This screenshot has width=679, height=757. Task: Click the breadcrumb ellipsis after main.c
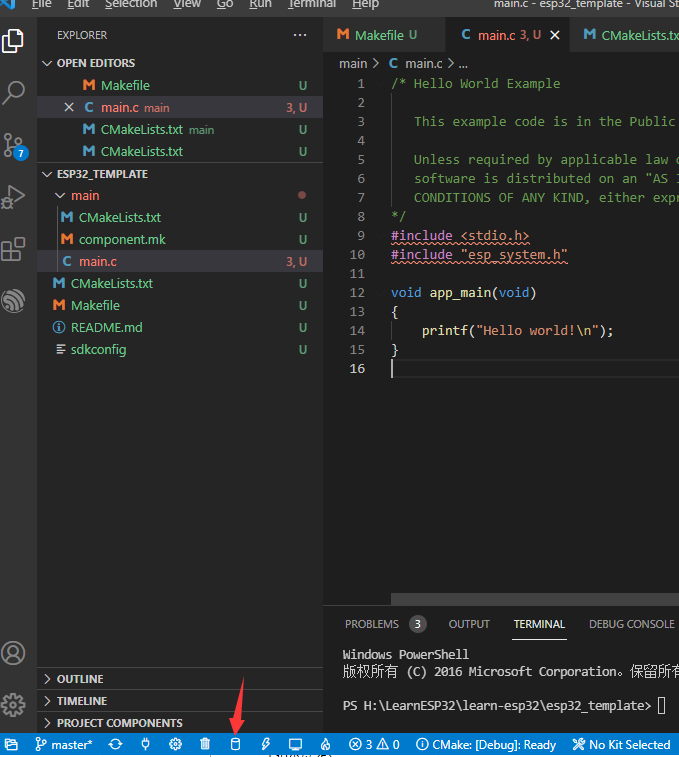point(463,64)
